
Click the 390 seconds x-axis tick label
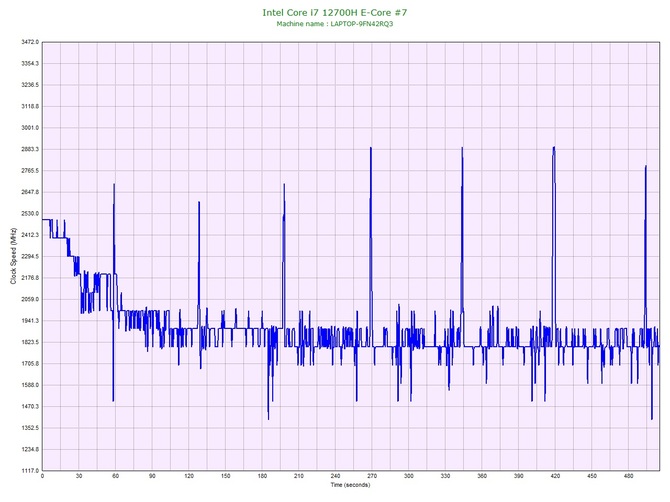519,476
